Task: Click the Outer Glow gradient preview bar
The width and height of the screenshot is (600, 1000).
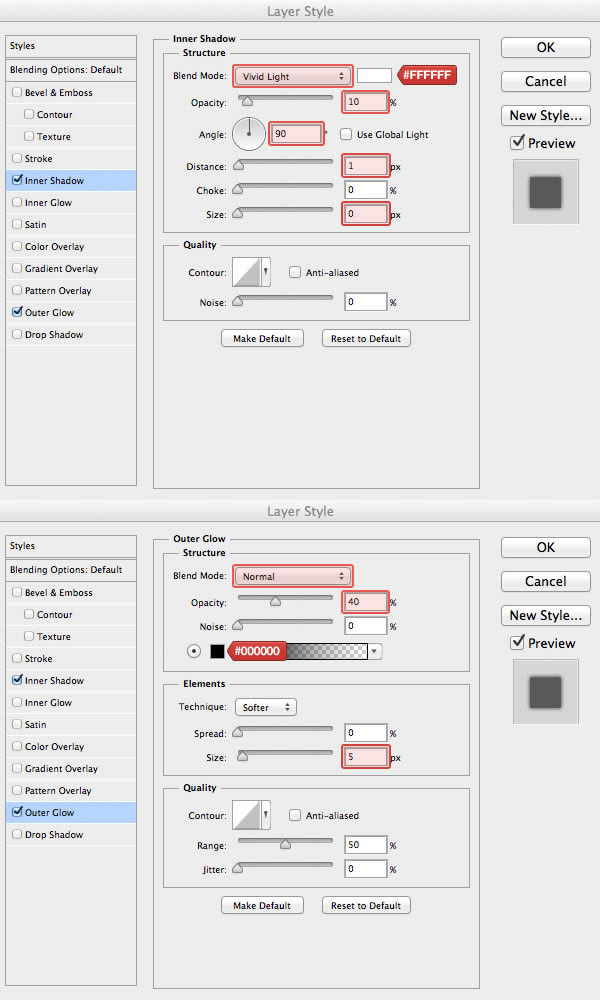Action: [326, 651]
